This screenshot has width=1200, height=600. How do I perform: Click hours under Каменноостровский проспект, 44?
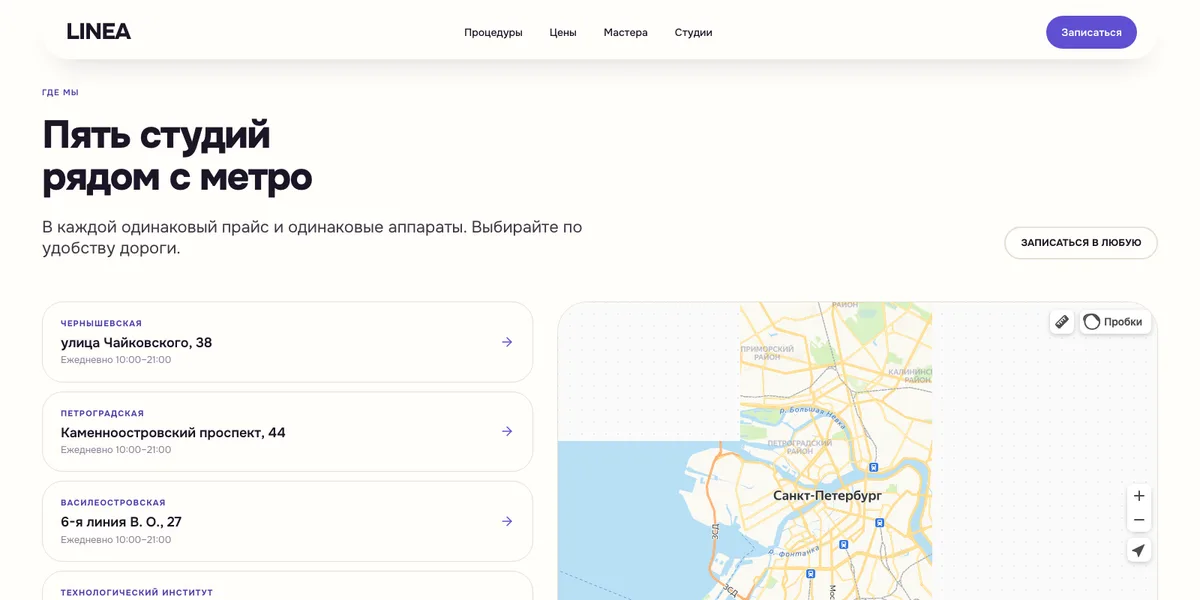pyautogui.click(x=116, y=450)
